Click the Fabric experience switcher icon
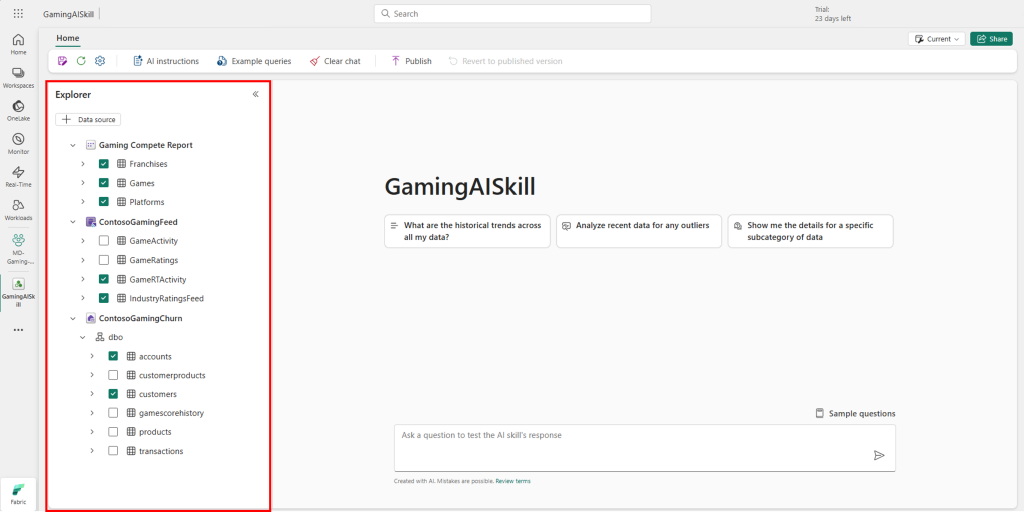Image resolution: width=1024 pixels, height=512 pixels. coord(18,494)
